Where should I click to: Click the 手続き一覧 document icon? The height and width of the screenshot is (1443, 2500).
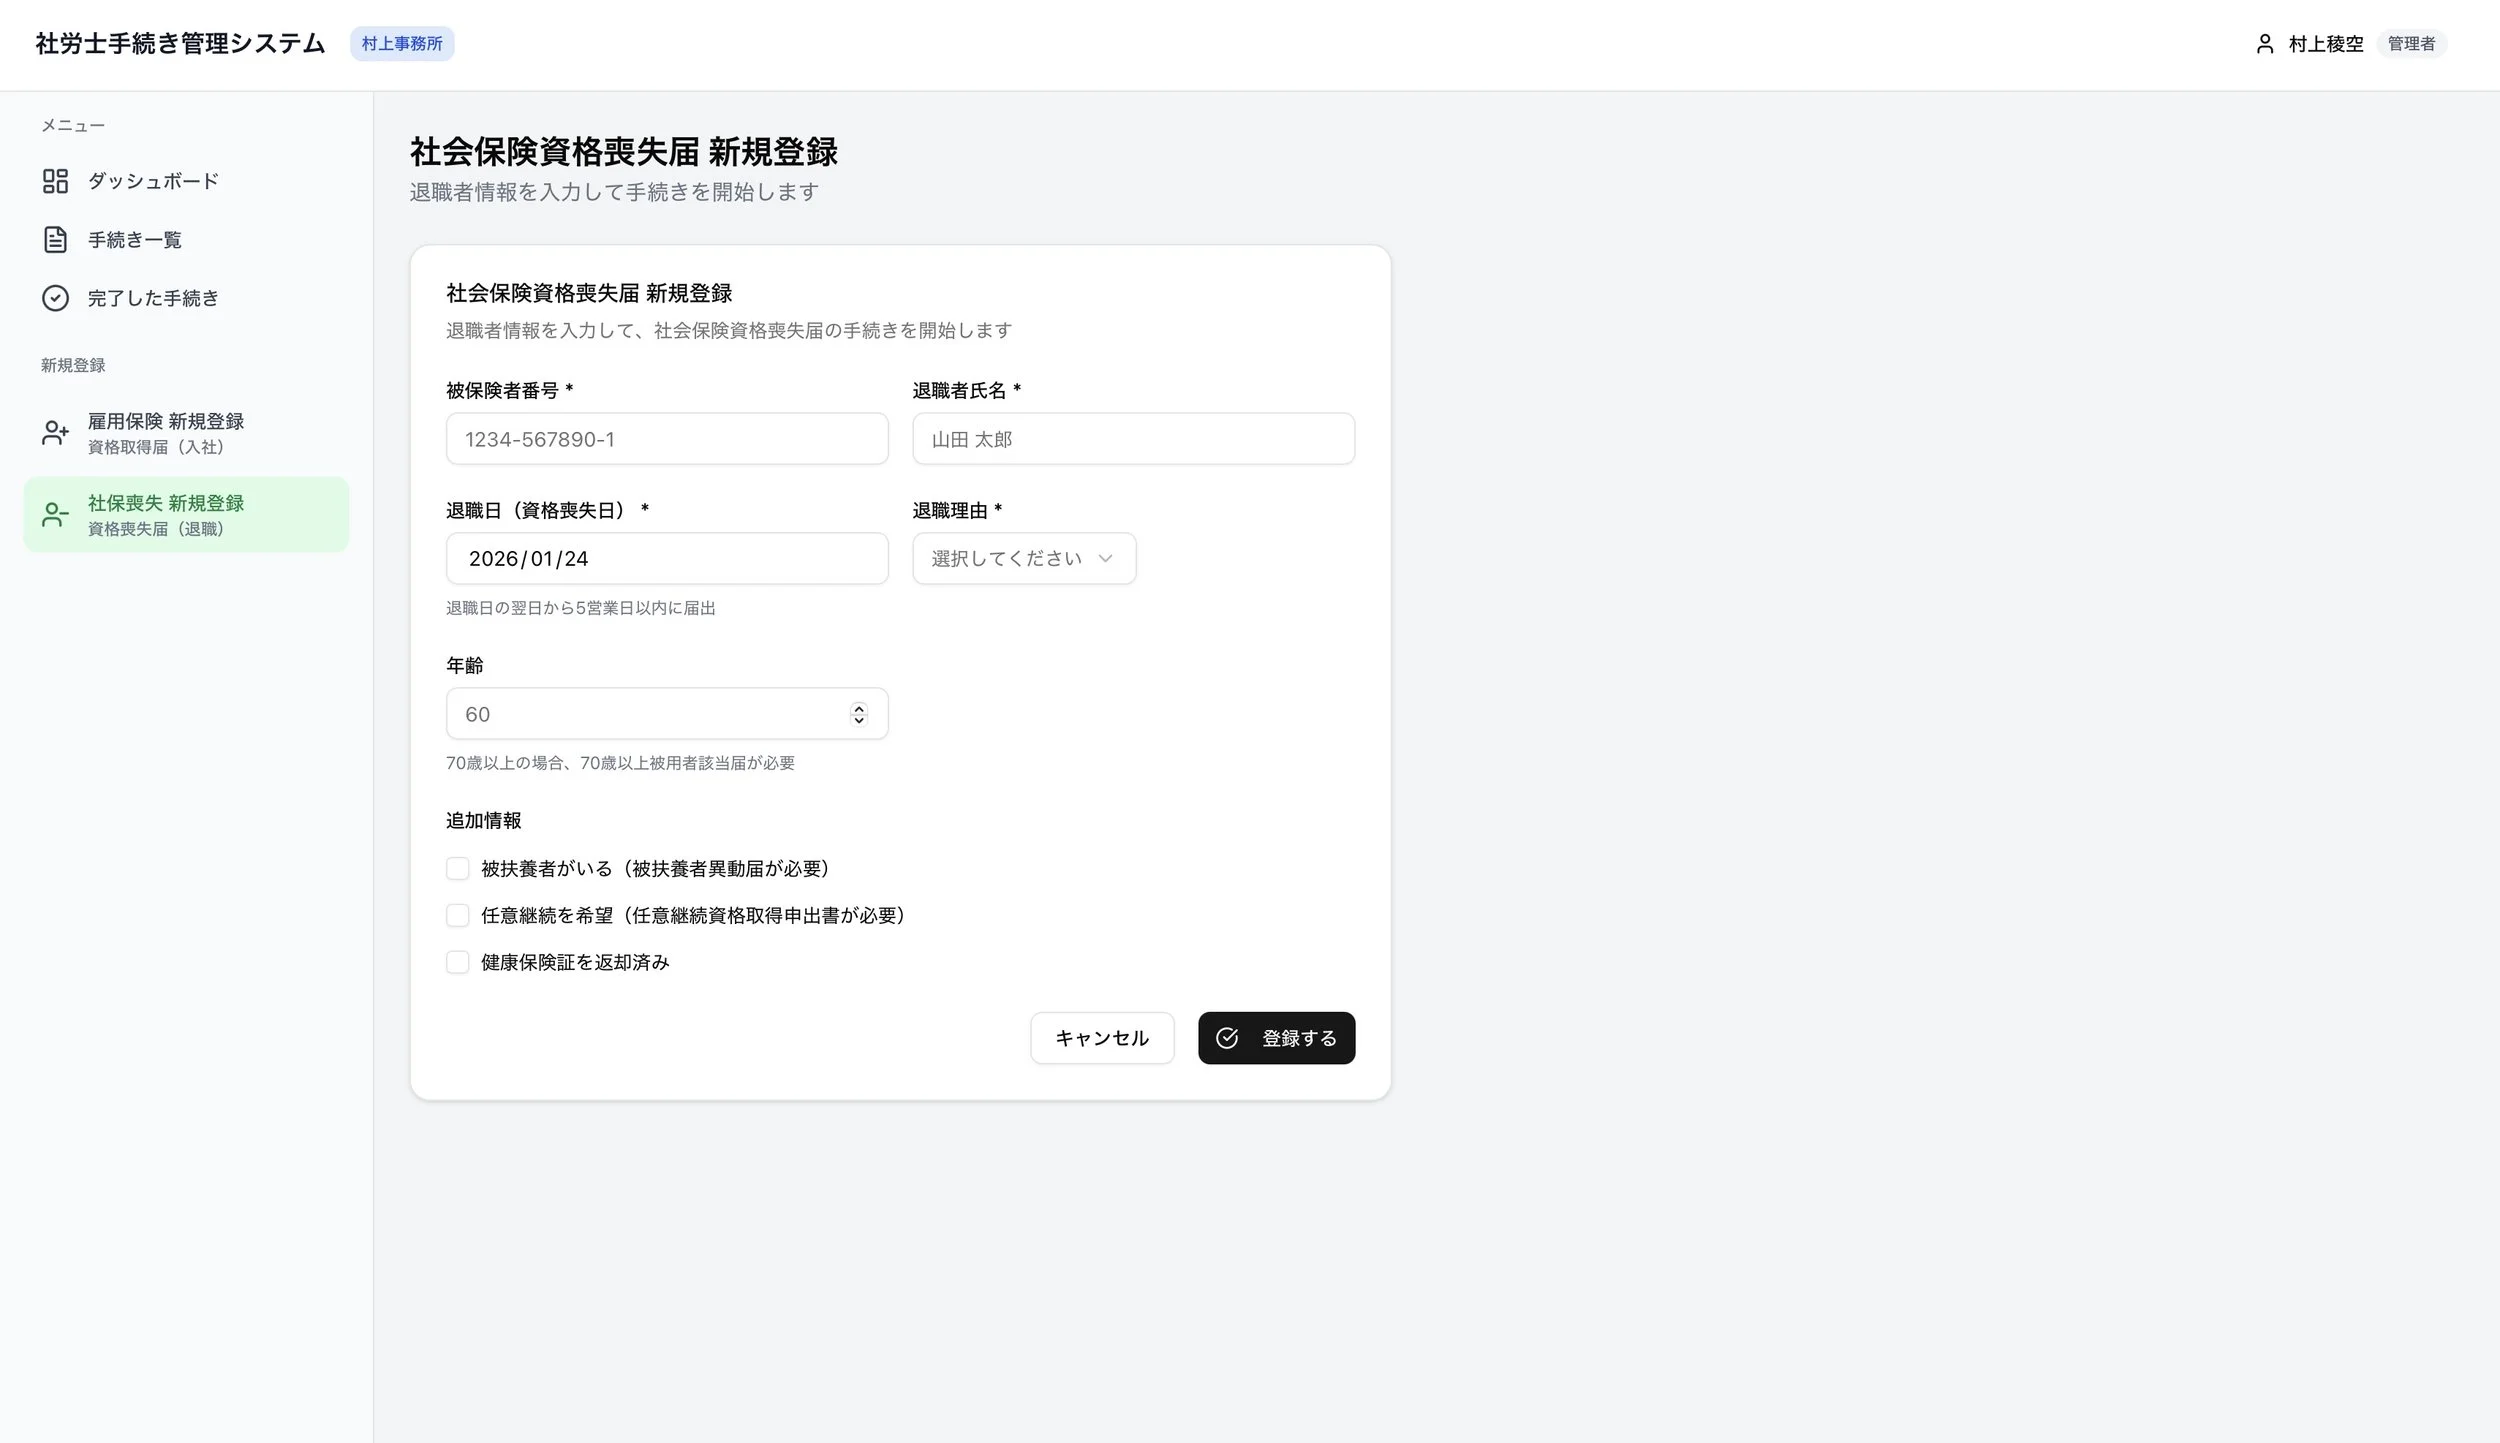(55, 240)
